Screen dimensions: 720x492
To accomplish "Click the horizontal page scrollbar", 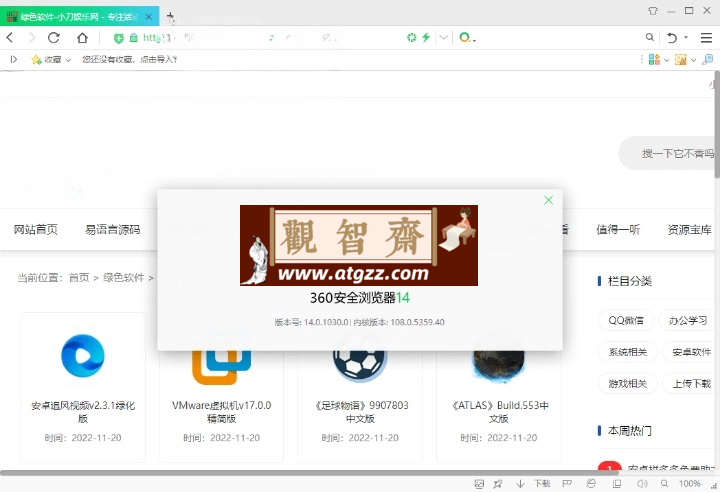I will coord(309,472).
